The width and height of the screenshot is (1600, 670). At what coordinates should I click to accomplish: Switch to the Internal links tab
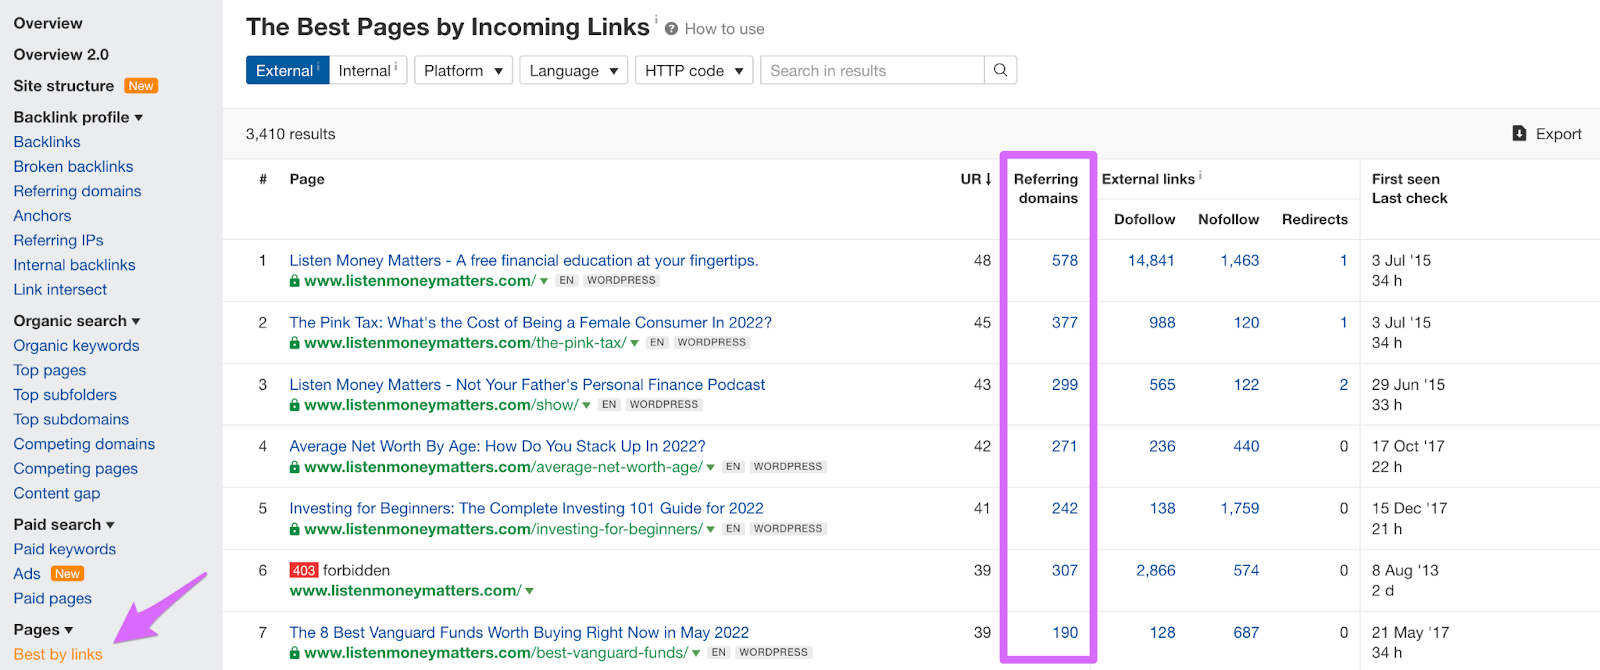coord(368,70)
